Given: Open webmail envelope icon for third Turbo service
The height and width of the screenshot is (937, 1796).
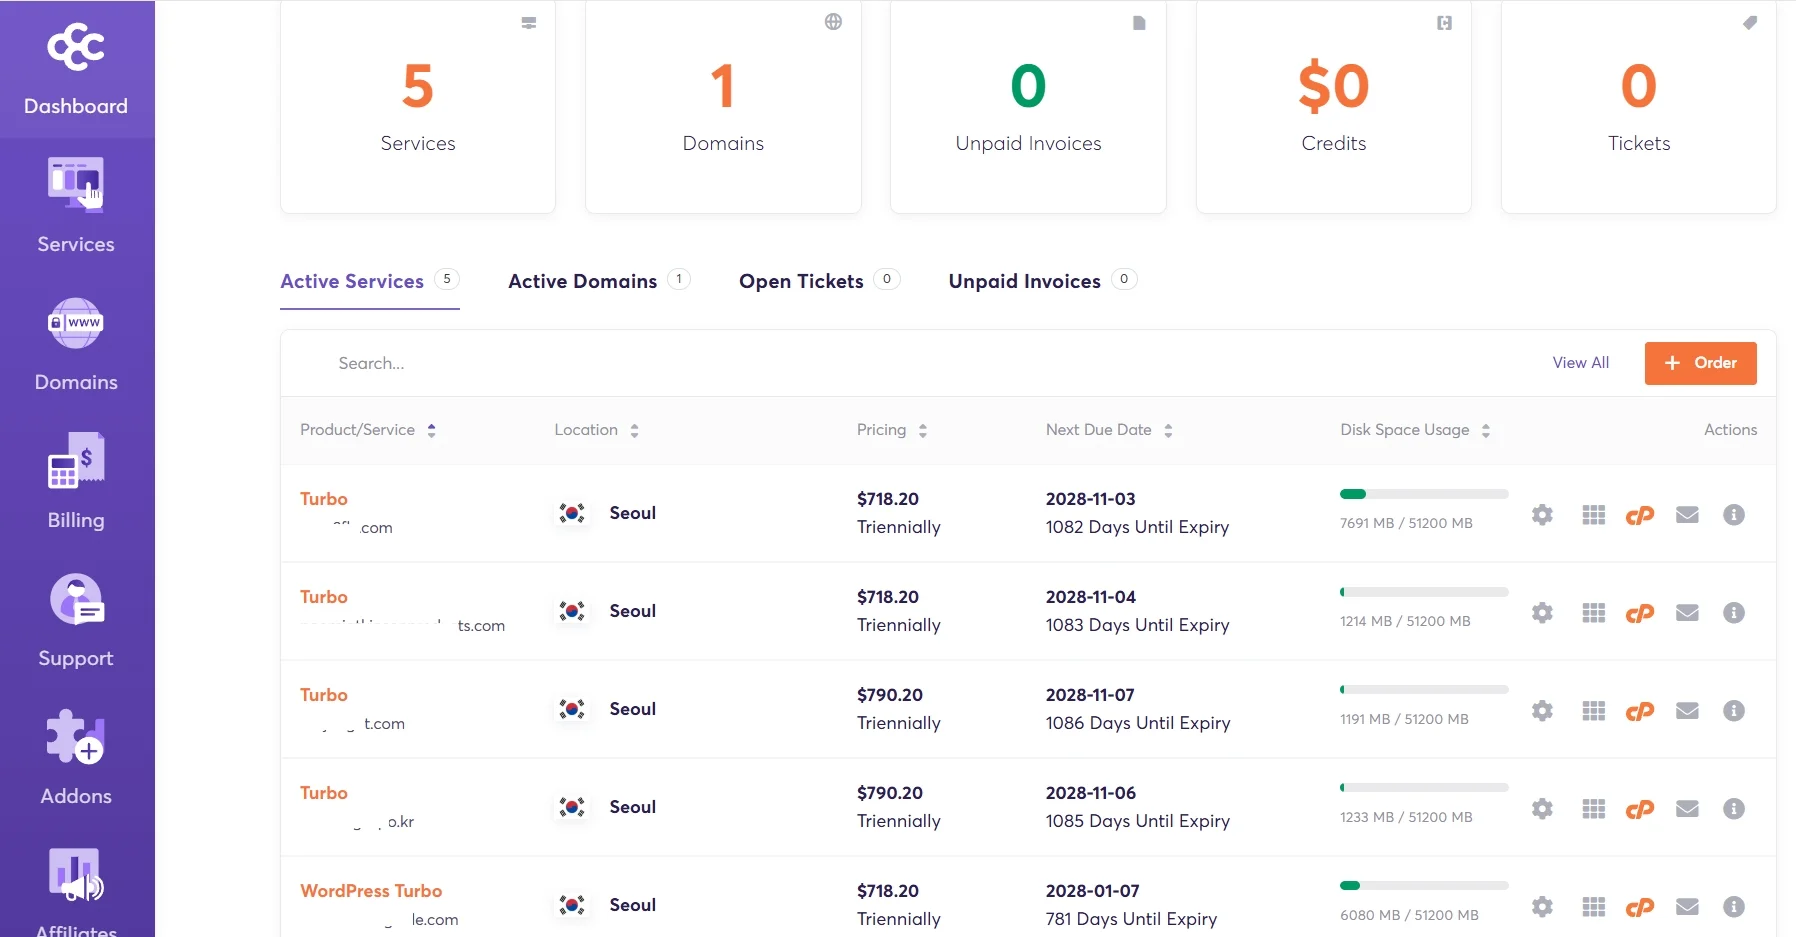Looking at the screenshot, I should coord(1687,711).
